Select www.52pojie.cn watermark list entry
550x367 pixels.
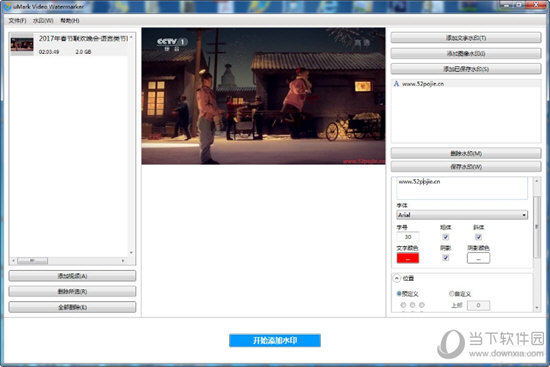tap(466, 84)
